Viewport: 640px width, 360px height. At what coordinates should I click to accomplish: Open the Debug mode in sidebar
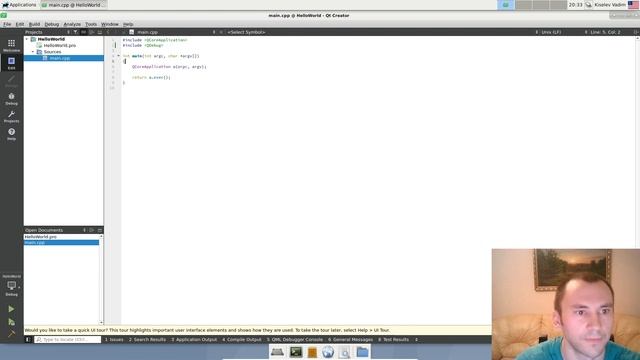click(11, 99)
